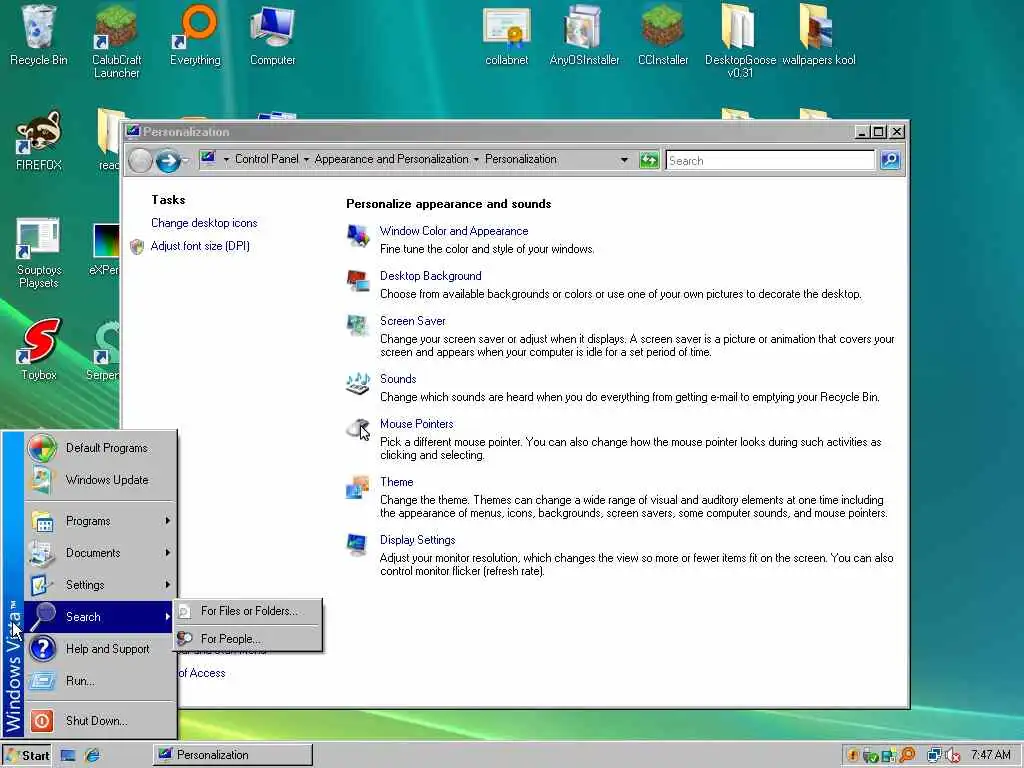
Task: Open the Desktop Background link
Action: point(430,276)
